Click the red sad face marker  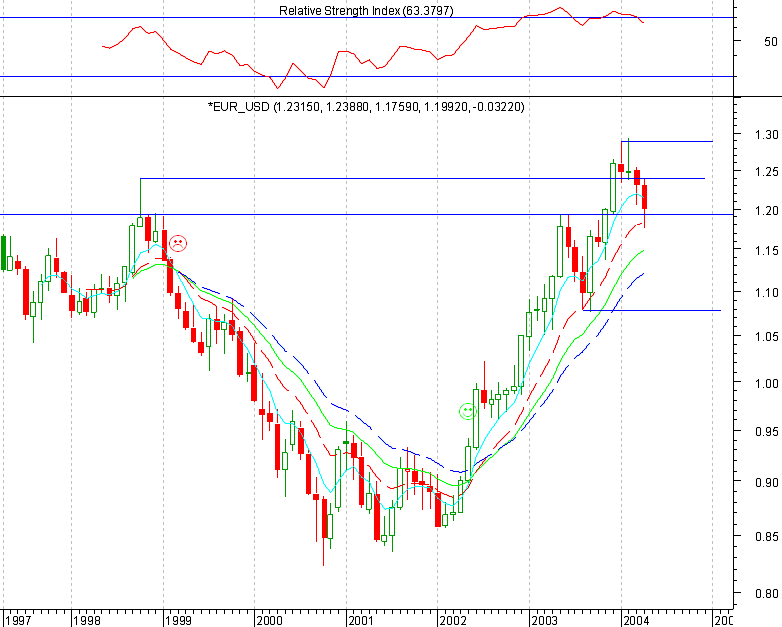178,243
